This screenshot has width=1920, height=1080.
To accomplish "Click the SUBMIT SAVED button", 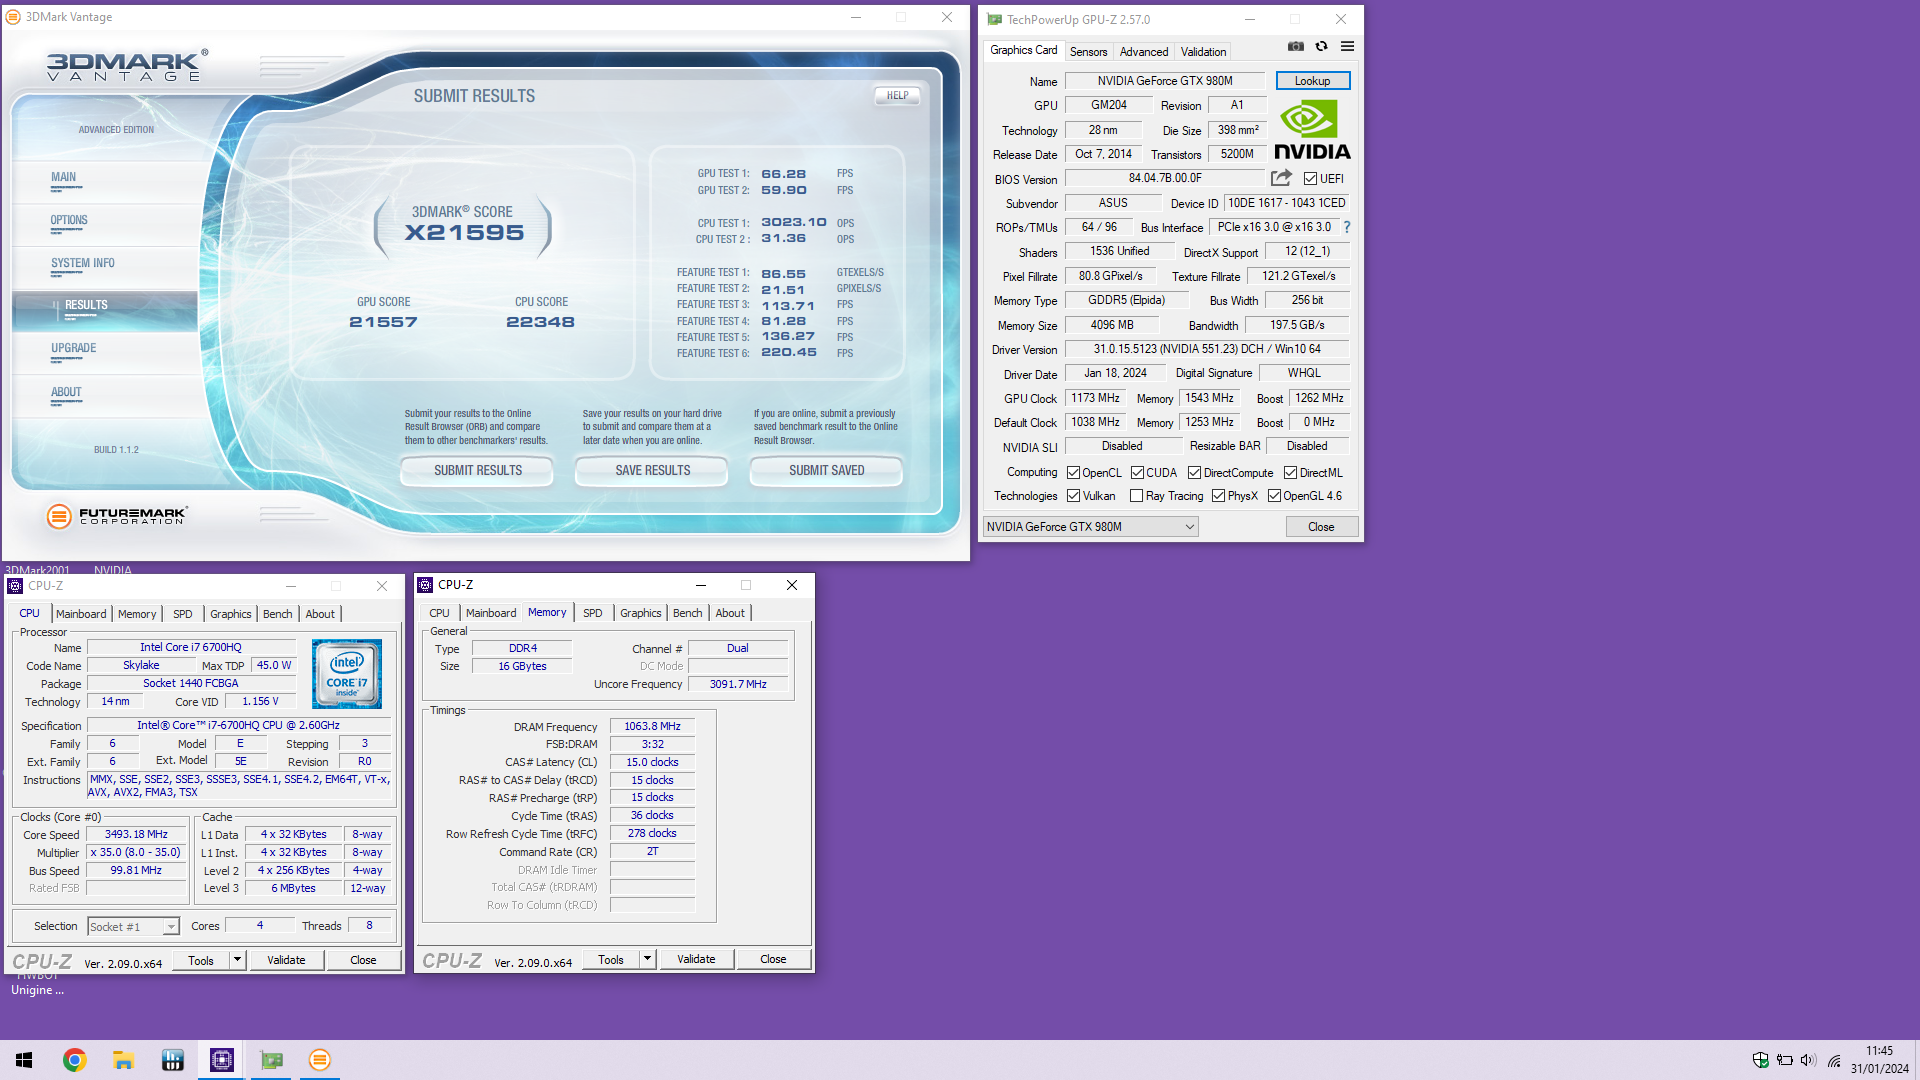I will click(x=826, y=470).
